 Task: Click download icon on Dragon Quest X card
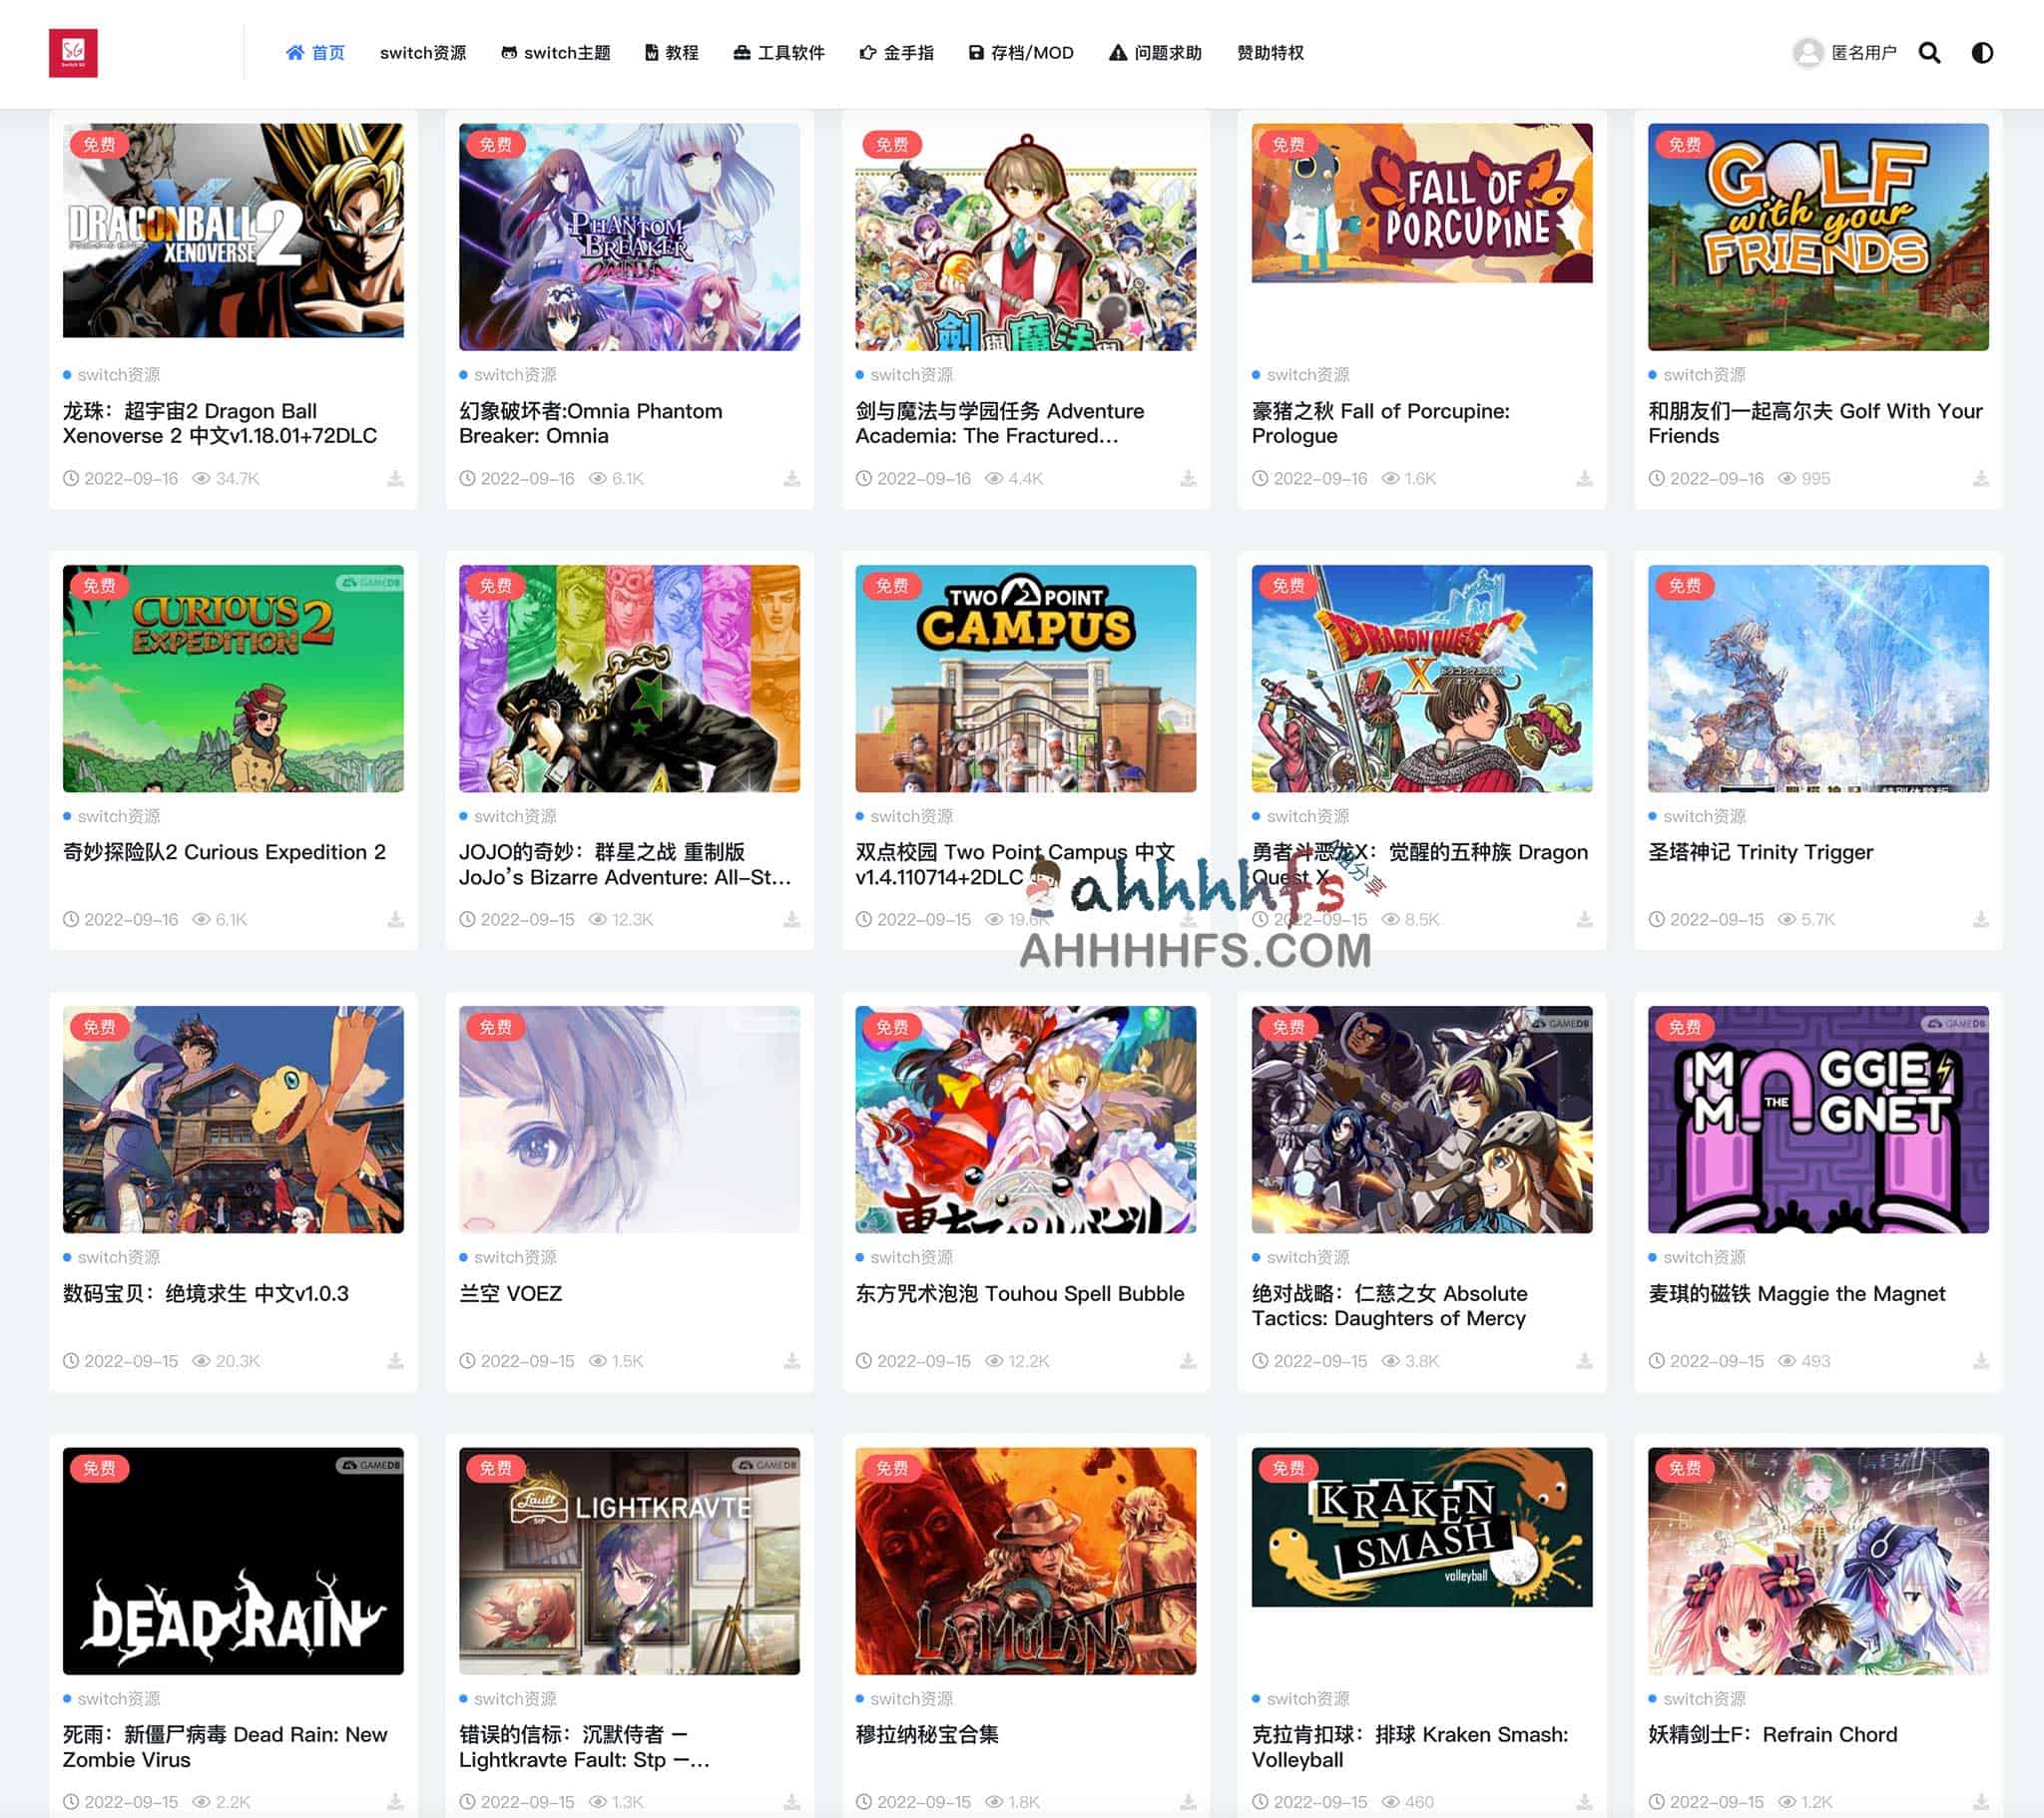(x=1584, y=919)
